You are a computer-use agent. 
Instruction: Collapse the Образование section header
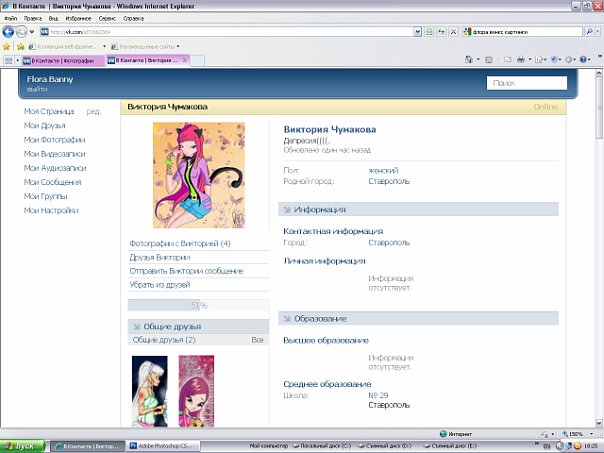click(x=286, y=318)
